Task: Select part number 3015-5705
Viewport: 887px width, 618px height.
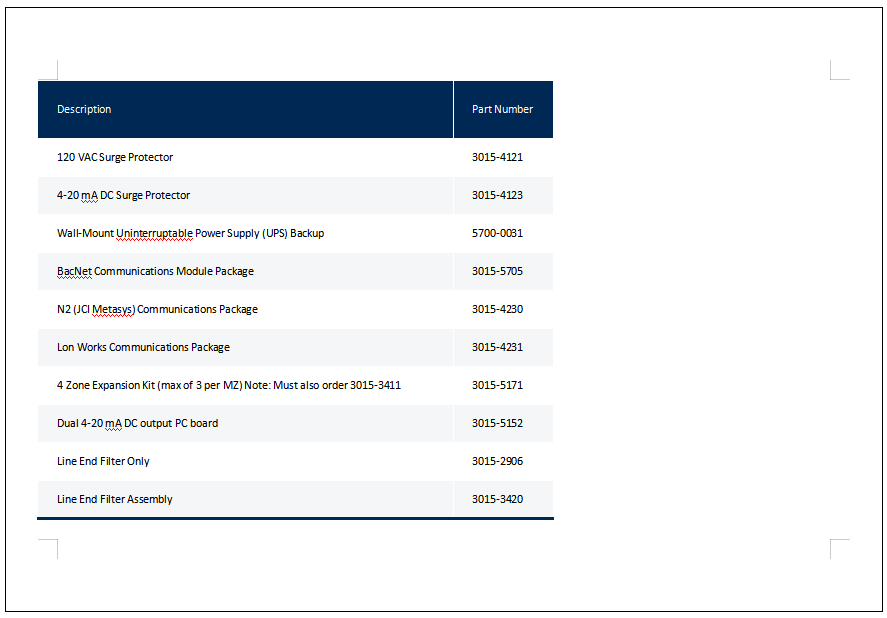Action: (x=497, y=271)
